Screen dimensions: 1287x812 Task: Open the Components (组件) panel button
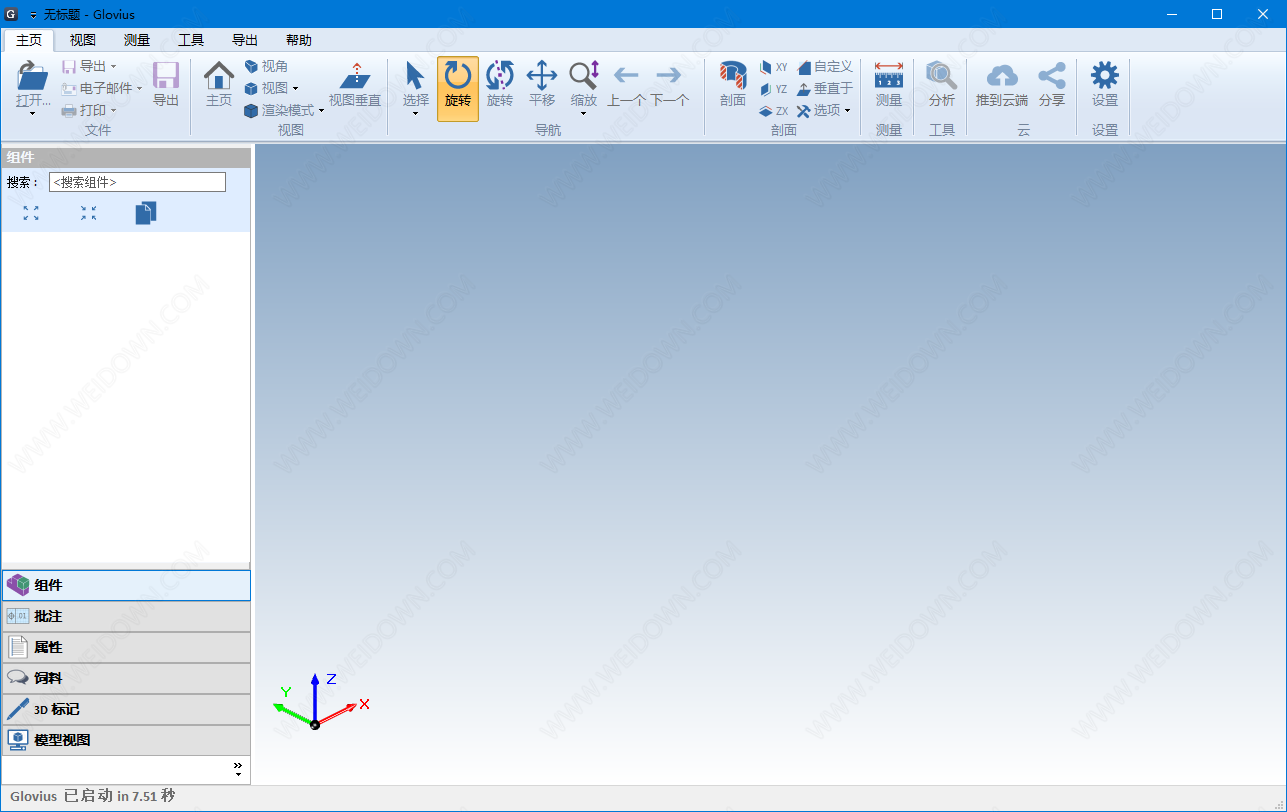click(126, 585)
